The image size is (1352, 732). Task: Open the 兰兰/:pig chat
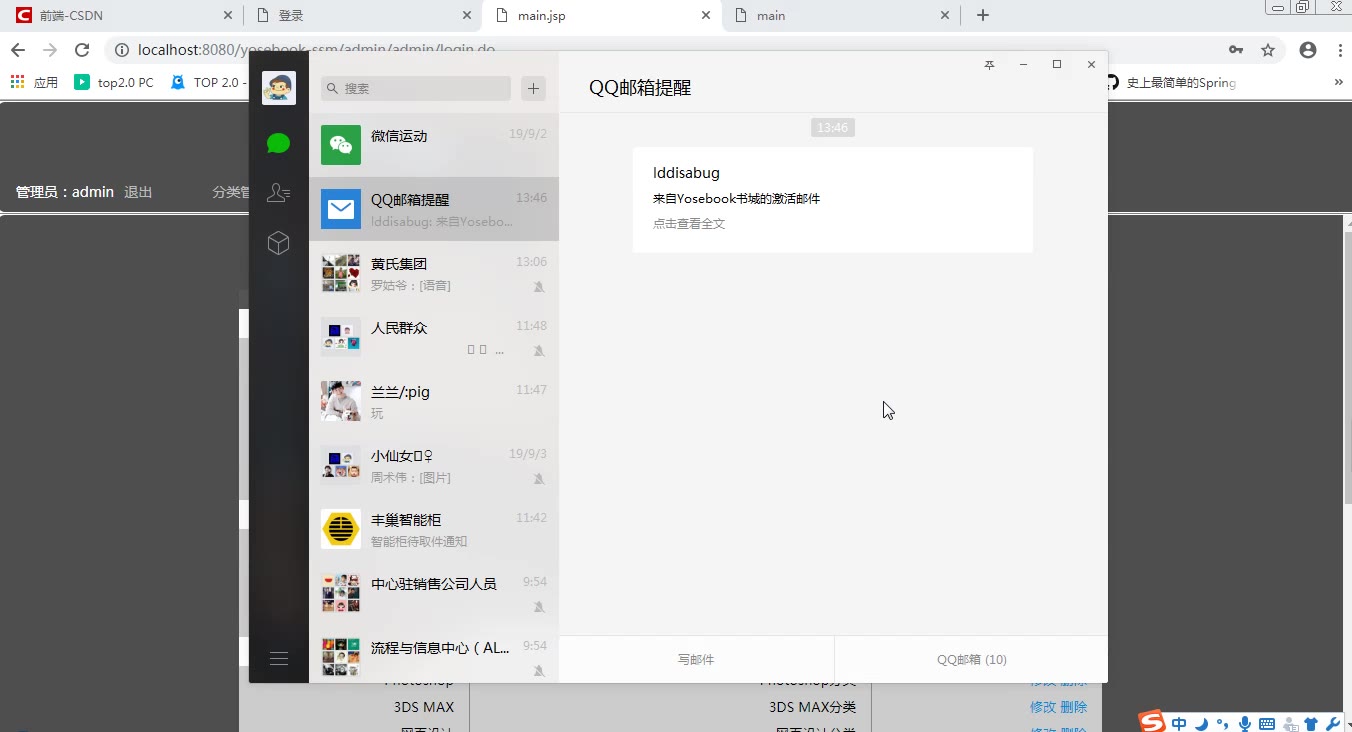tap(434, 401)
